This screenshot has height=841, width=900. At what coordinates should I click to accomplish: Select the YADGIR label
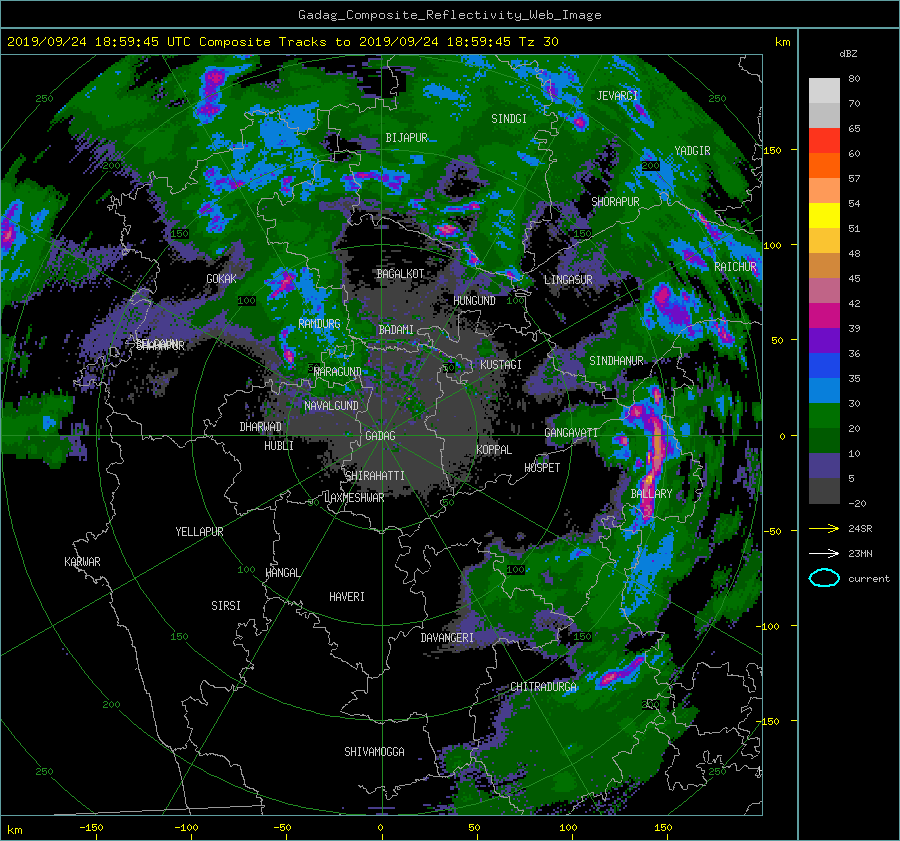(692, 151)
